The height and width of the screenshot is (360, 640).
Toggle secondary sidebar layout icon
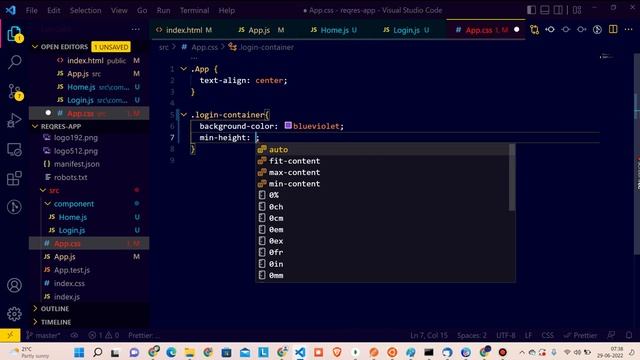point(558,10)
